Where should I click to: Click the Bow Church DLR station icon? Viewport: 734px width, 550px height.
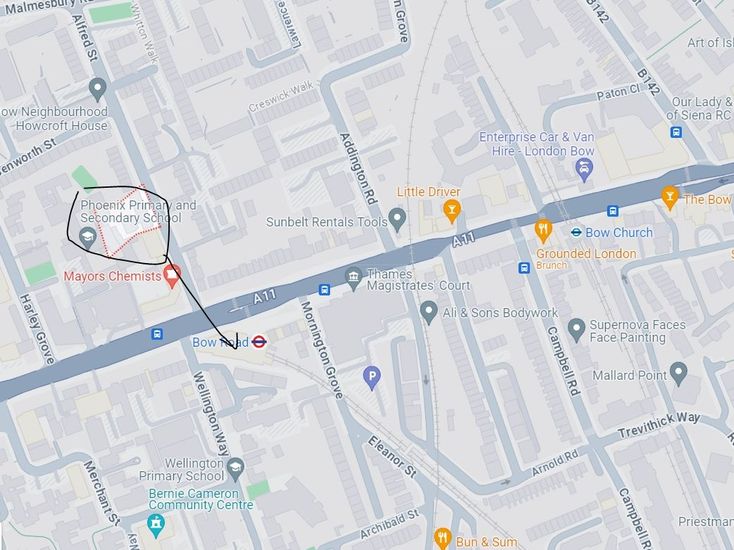(x=576, y=232)
